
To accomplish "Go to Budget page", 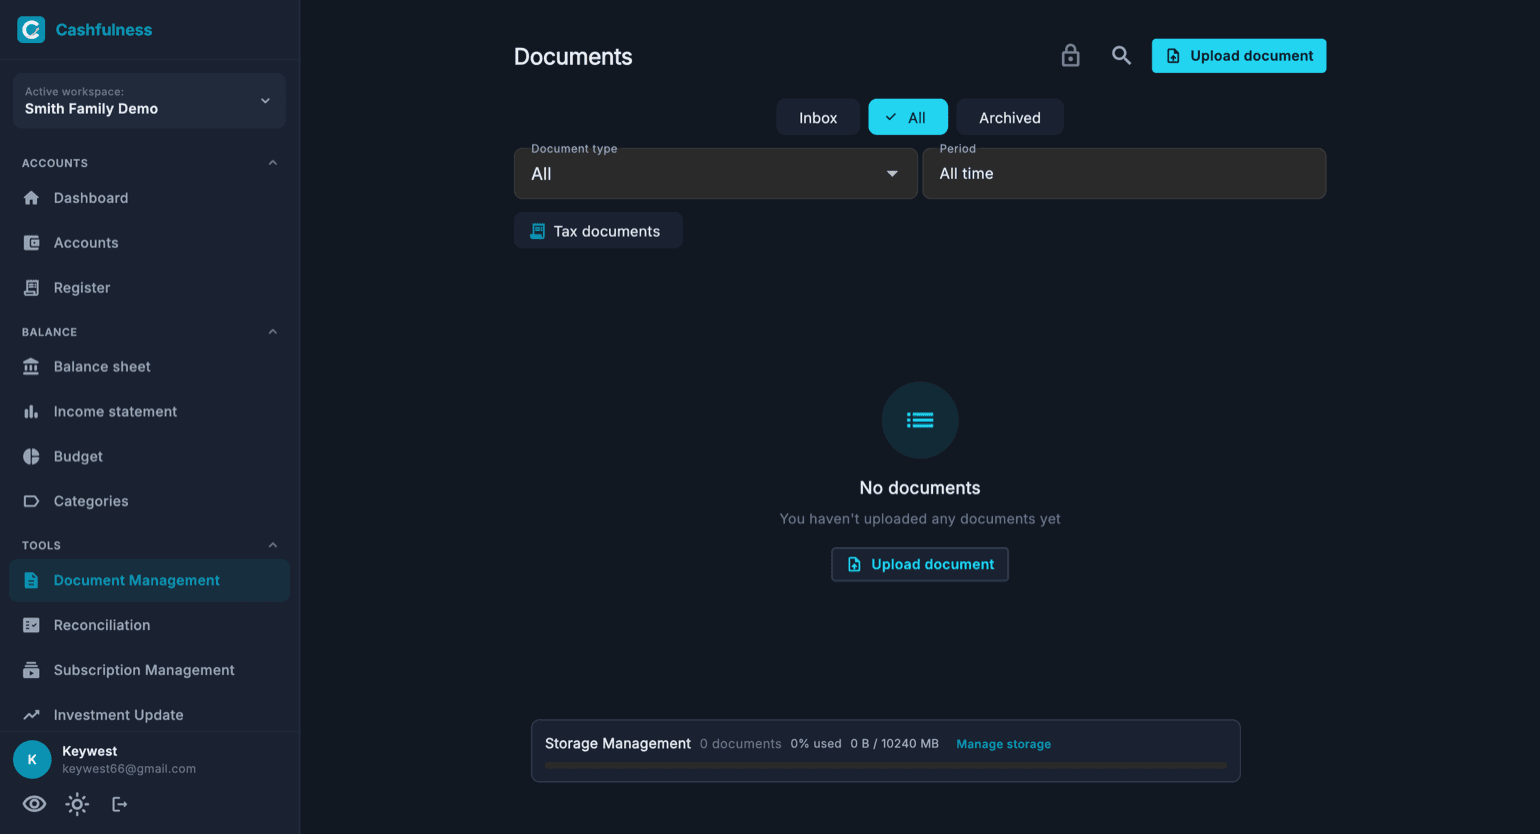I will tap(149, 457).
